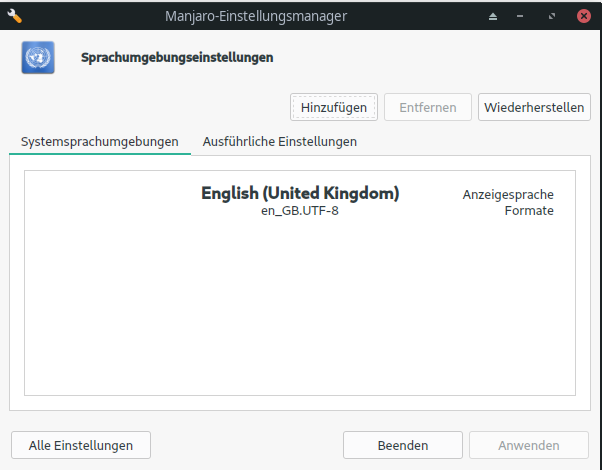Minimize the Manjaro-Einstellungsmanager window

click(520, 16)
